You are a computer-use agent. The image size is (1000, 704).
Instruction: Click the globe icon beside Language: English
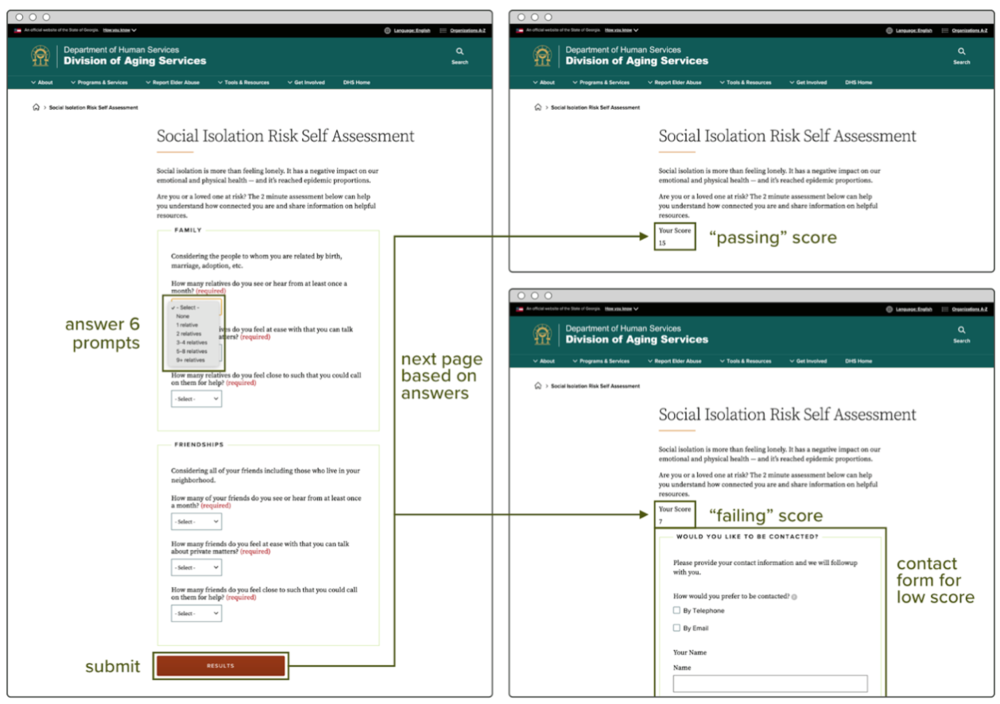pos(388,30)
